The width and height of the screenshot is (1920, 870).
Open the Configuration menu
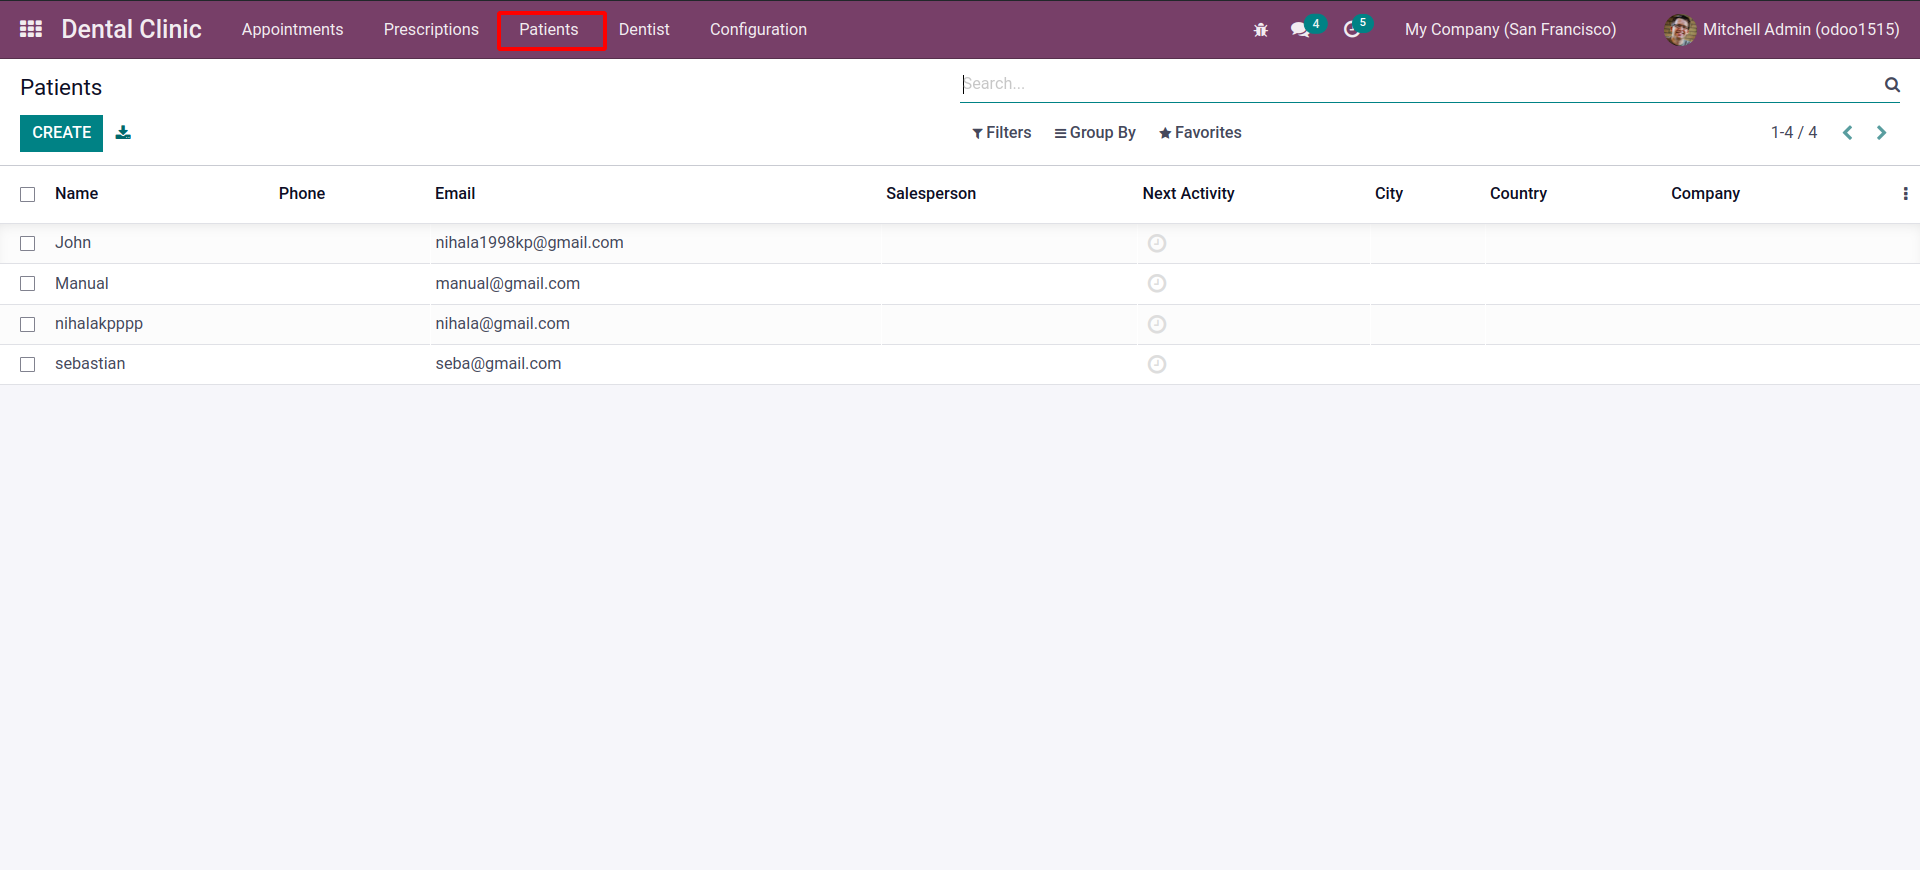coord(758,30)
